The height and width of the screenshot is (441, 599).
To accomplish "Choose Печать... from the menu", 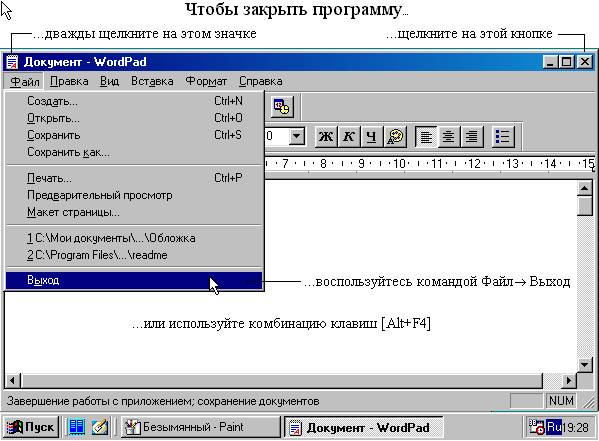I will (x=134, y=178).
